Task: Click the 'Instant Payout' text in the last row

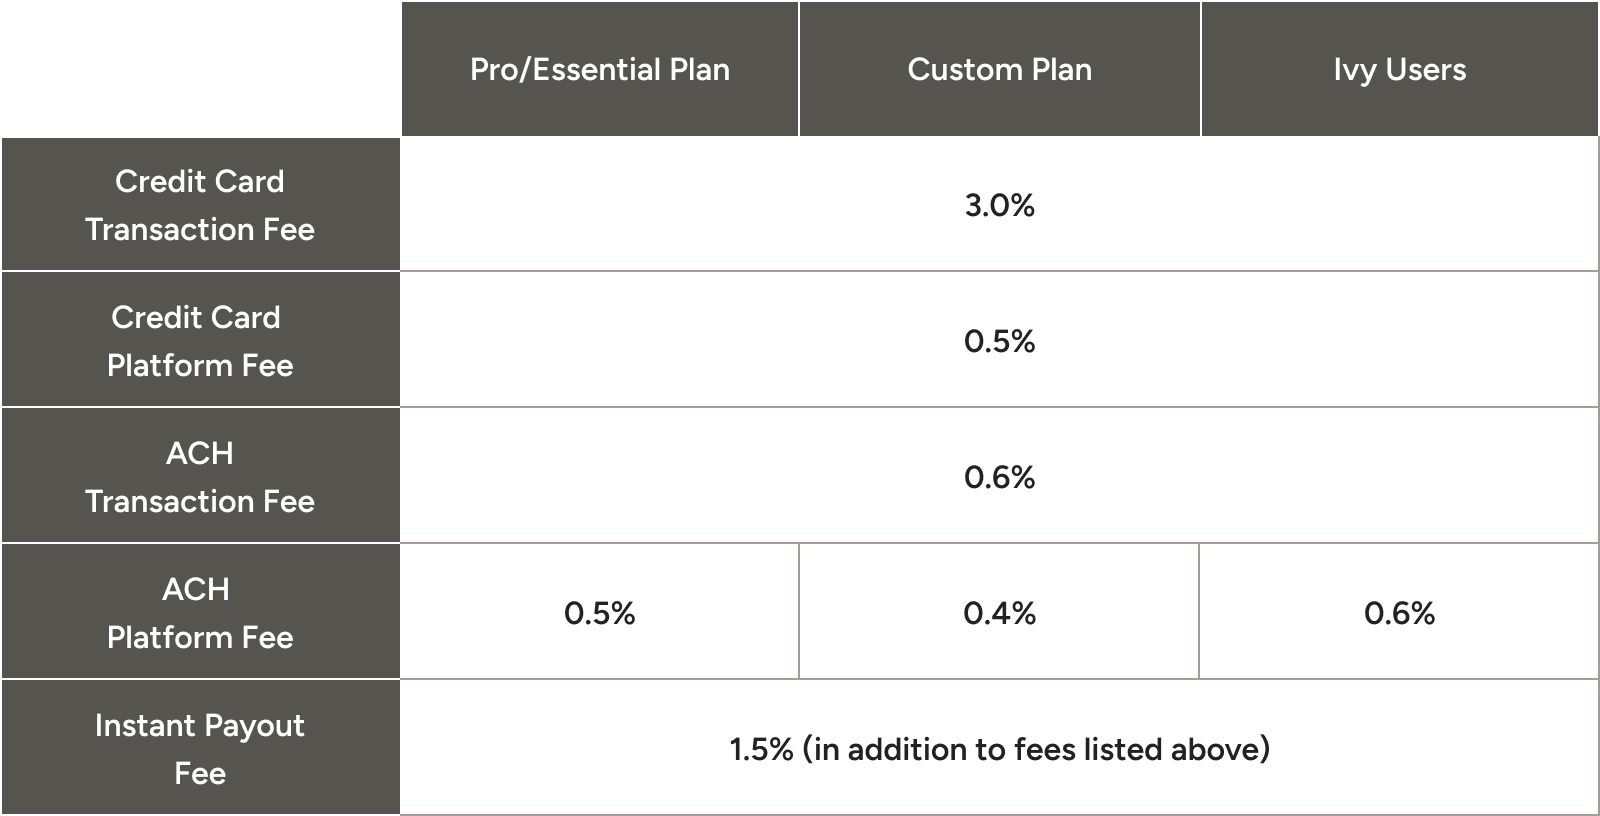Action: point(200,725)
